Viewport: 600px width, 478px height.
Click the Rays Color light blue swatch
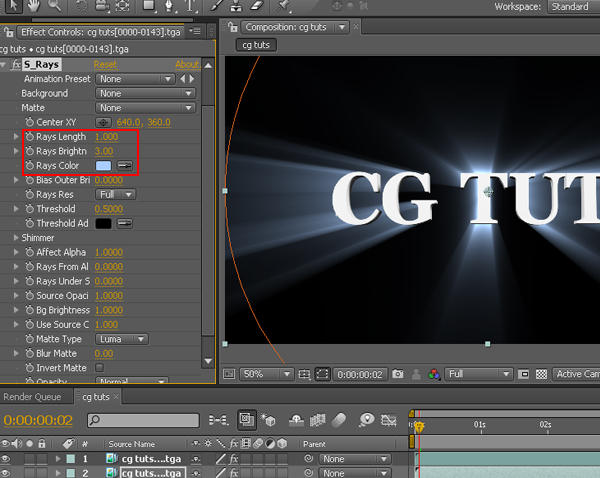point(104,165)
